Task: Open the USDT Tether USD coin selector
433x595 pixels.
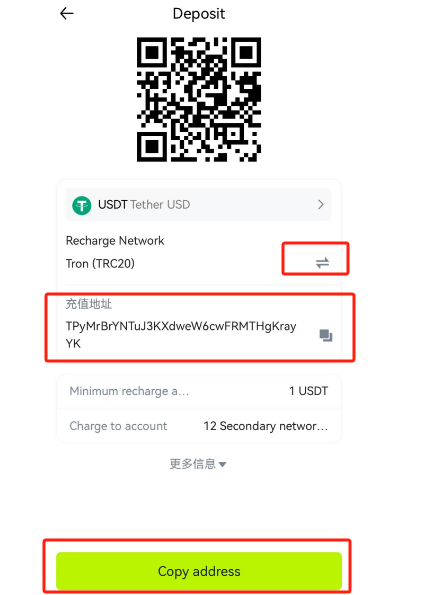Action: pyautogui.click(x=198, y=205)
